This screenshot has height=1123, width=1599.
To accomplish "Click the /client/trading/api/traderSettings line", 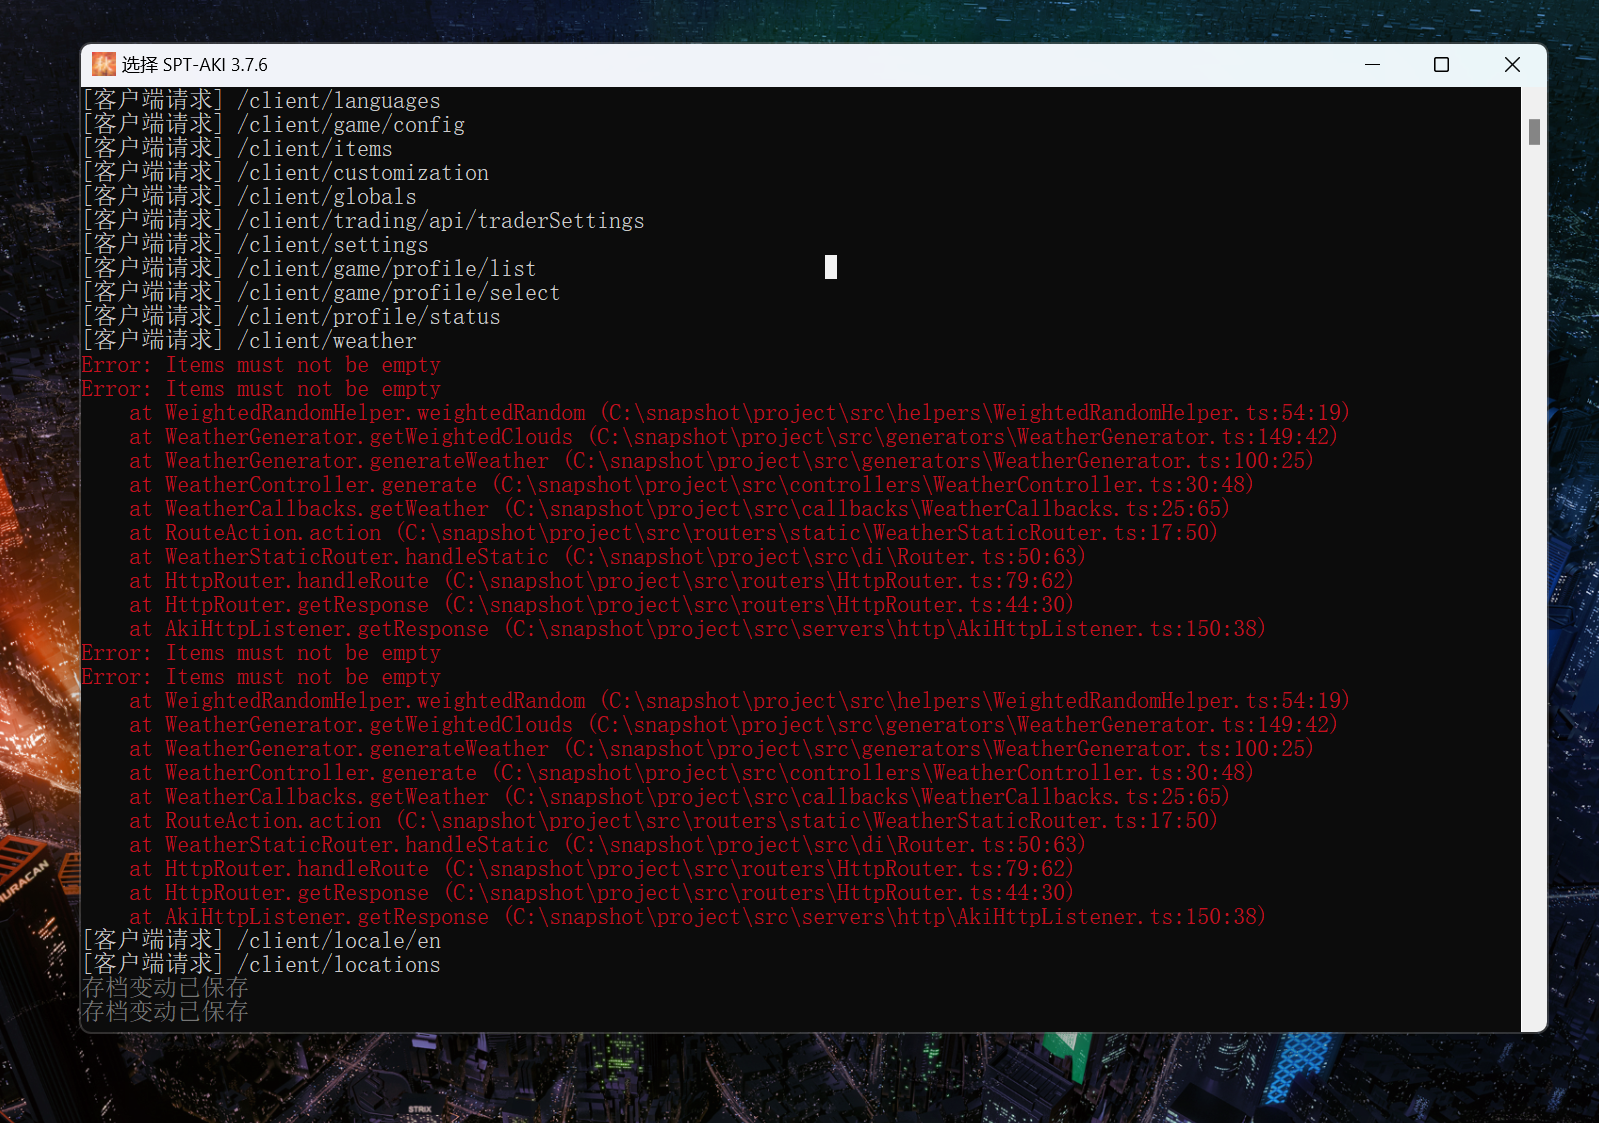I will coord(440,221).
